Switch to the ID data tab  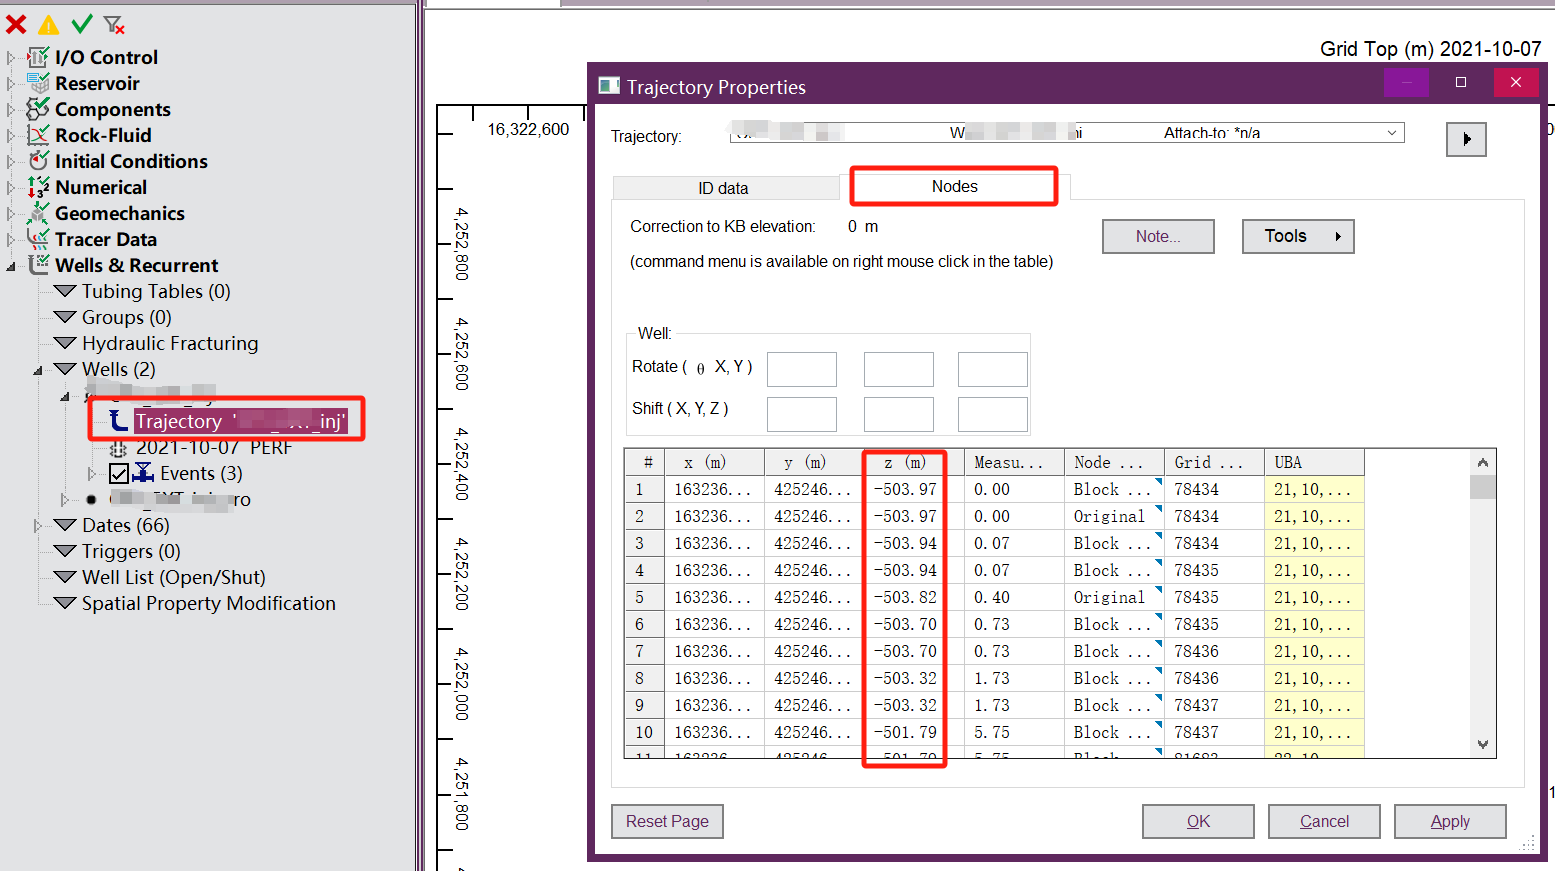[723, 188]
